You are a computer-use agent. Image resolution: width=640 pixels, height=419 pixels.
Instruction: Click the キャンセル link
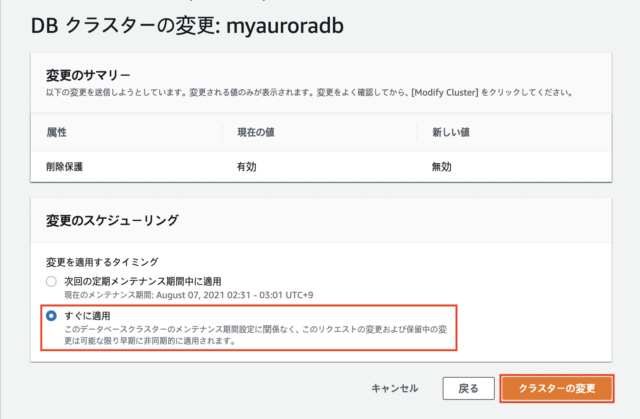point(394,388)
